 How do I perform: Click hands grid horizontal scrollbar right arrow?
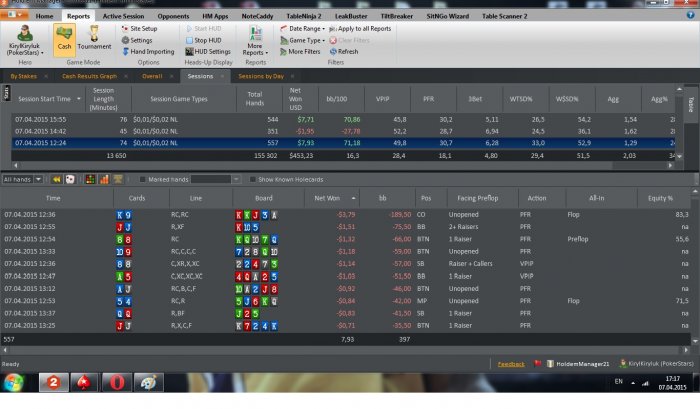(x=687, y=350)
